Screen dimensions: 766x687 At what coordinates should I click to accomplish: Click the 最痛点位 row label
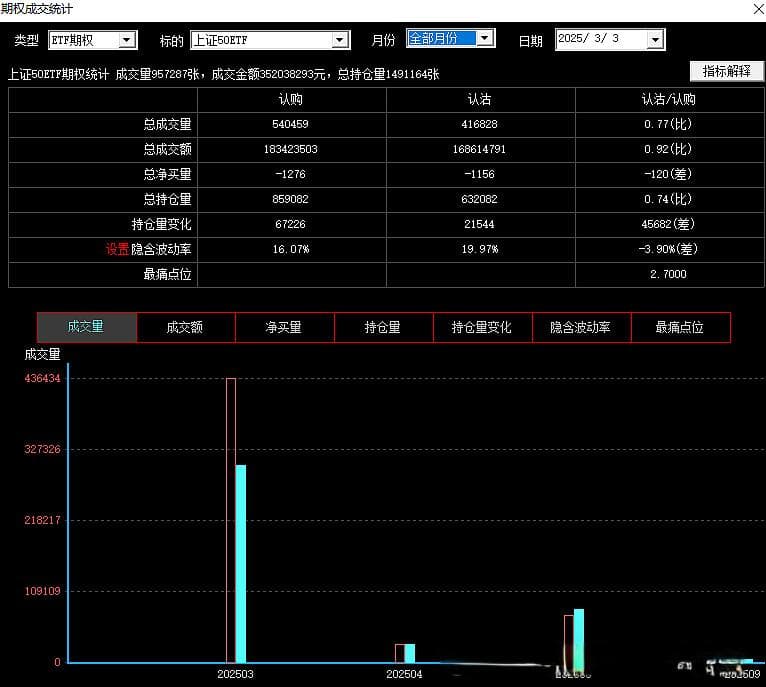pos(167,274)
